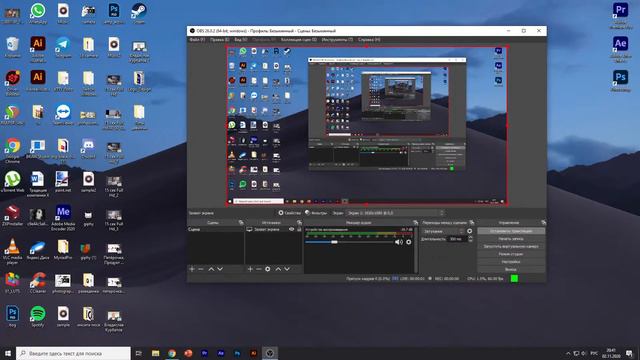Click the audio mixer scrollbar
This screenshot has height=360, width=640.
[x=416, y=250]
